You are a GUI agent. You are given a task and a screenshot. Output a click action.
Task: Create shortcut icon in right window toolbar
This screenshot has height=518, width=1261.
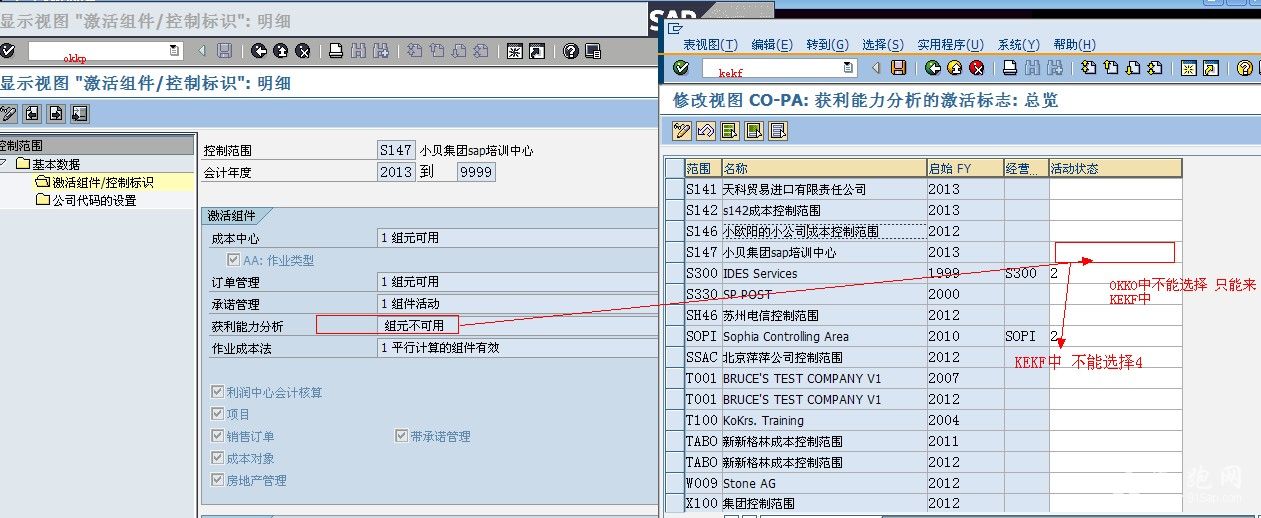[x=1211, y=68]
